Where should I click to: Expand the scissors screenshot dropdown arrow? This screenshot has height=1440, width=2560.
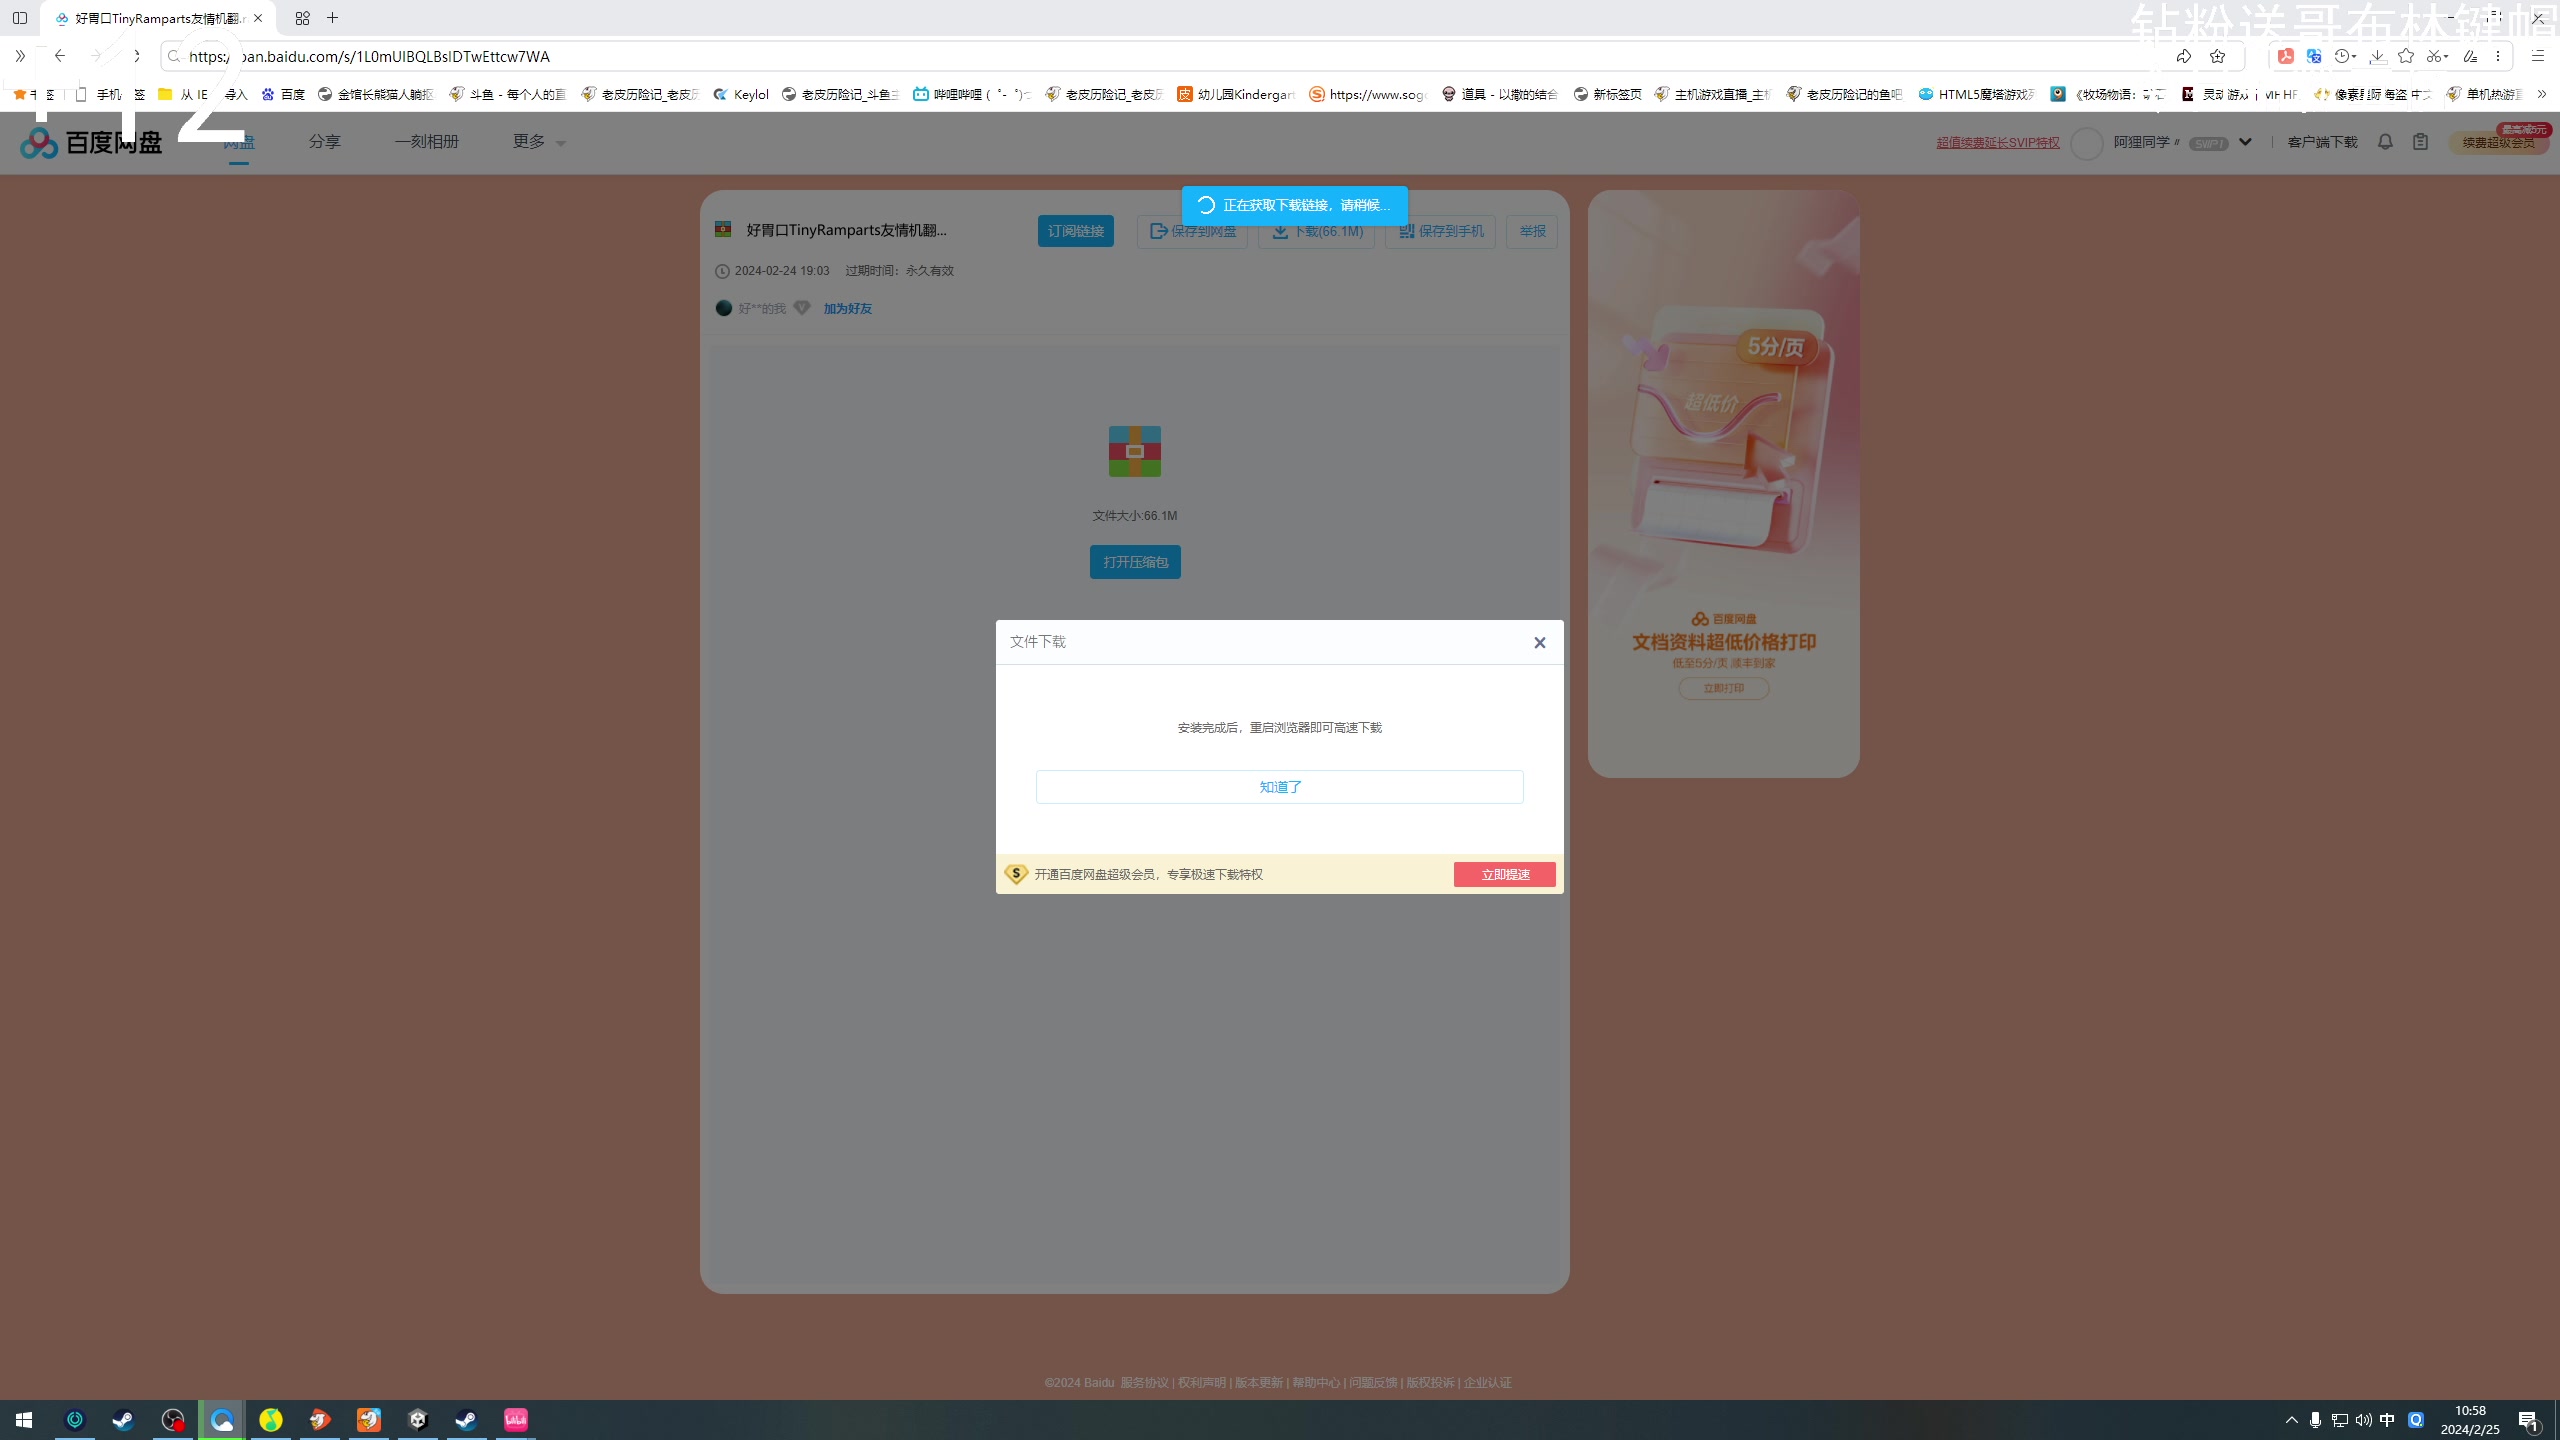2446,57
